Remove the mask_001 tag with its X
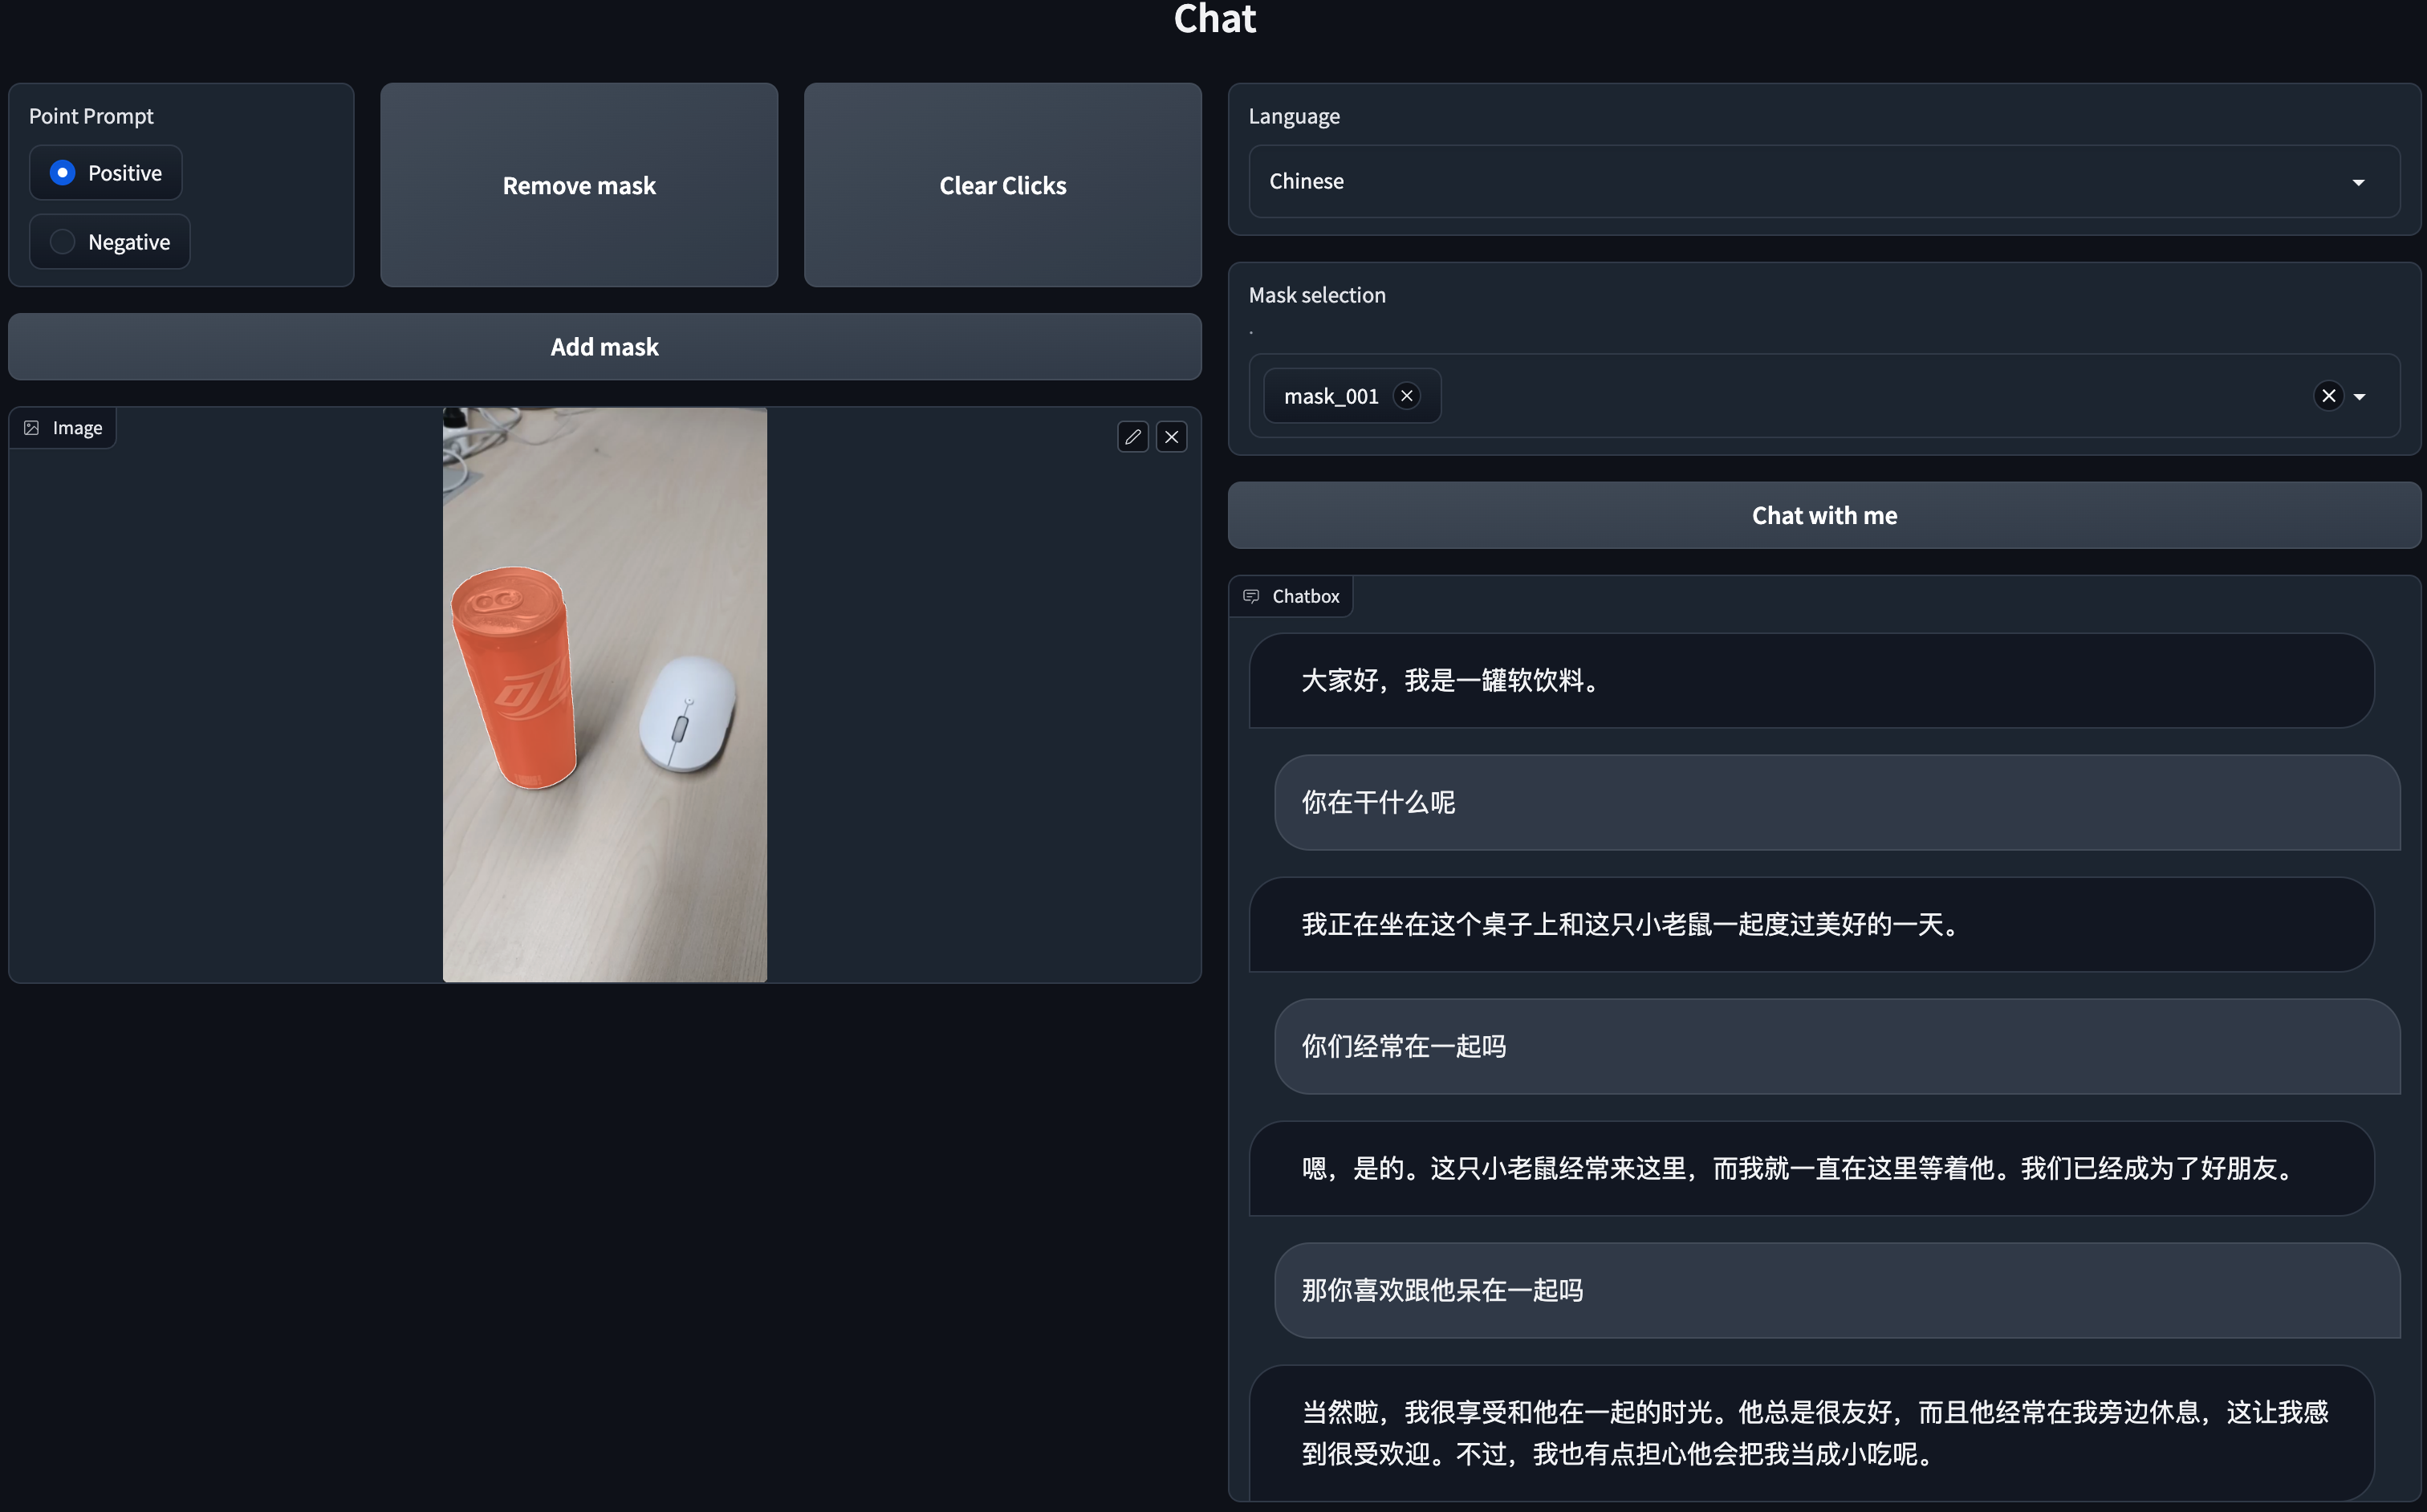This screenshot has width=2427, height=1512. coord(1406,396)
